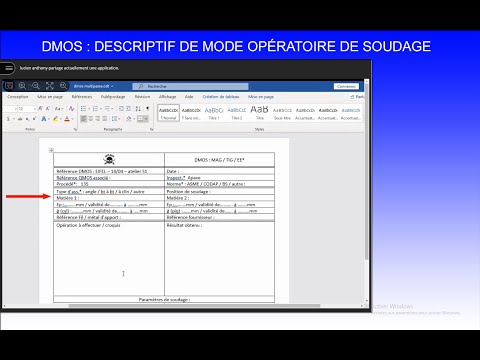Decrease font size with the shrink font icon
The height and width of the screenshot is (360, 480).
[48, 108]
